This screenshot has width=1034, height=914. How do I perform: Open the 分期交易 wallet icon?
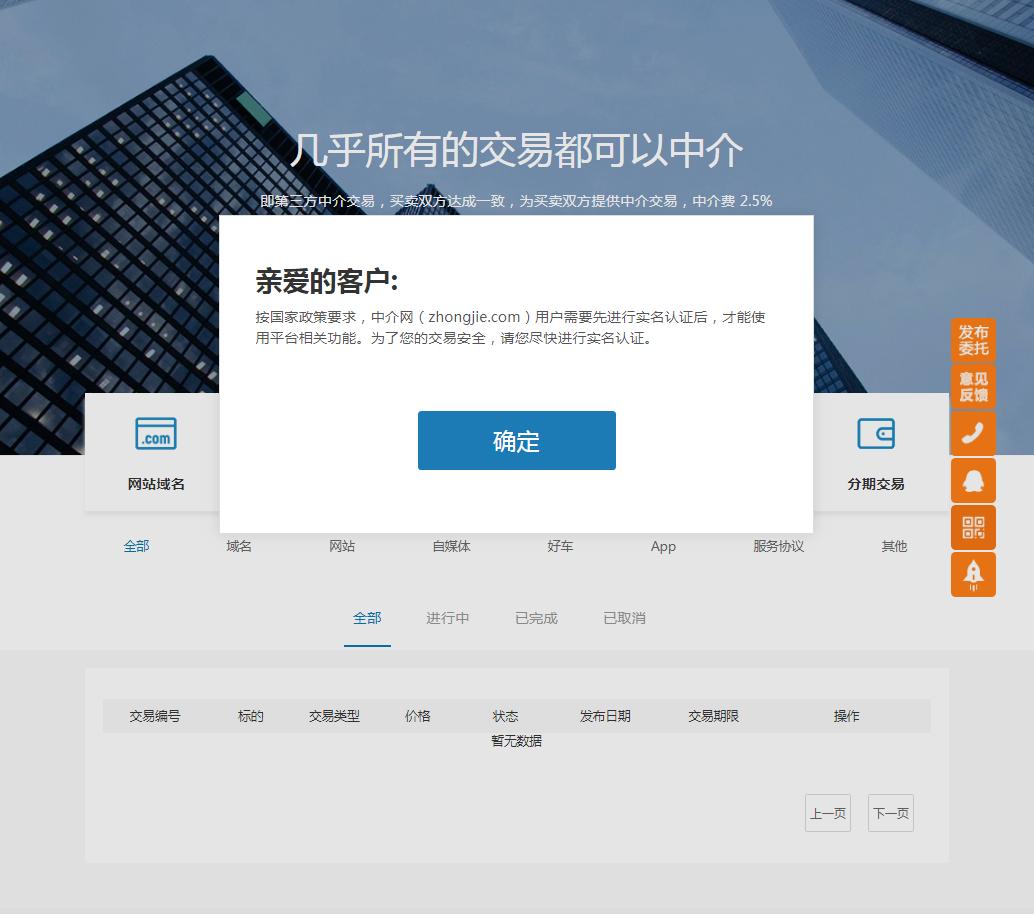(876, 434)
